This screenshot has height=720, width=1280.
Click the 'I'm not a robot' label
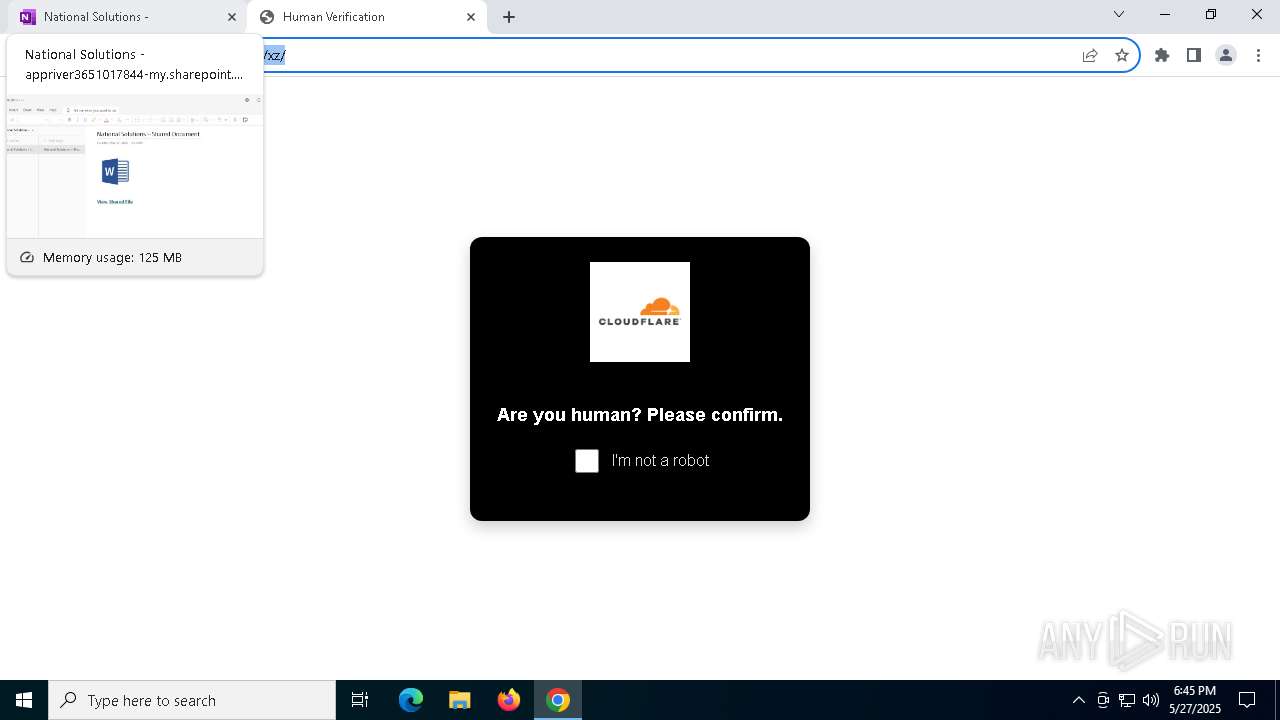660,461
